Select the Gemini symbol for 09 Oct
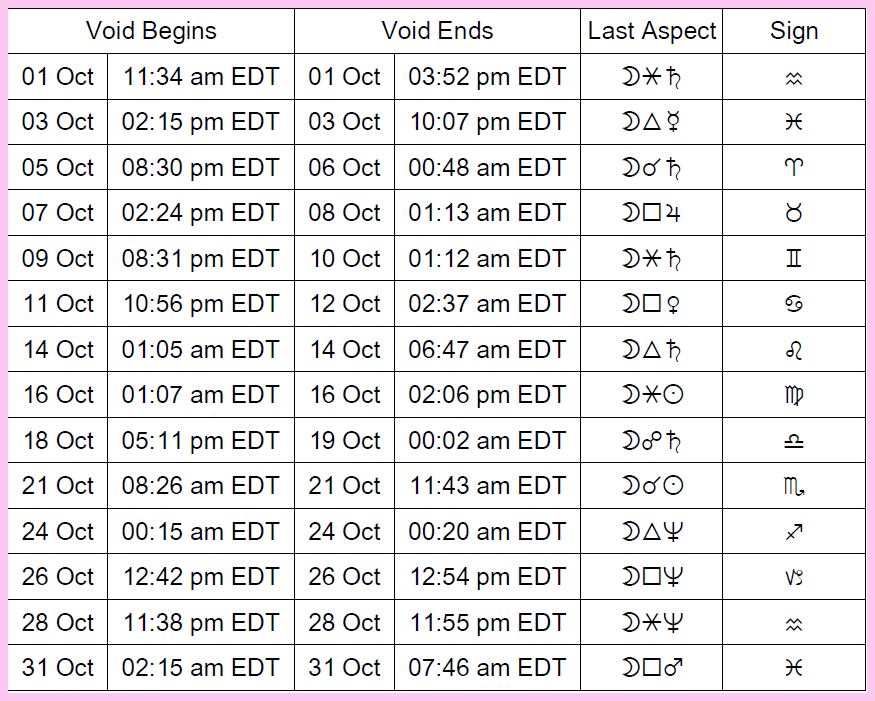875x701 pixels. tap(794, 258)
